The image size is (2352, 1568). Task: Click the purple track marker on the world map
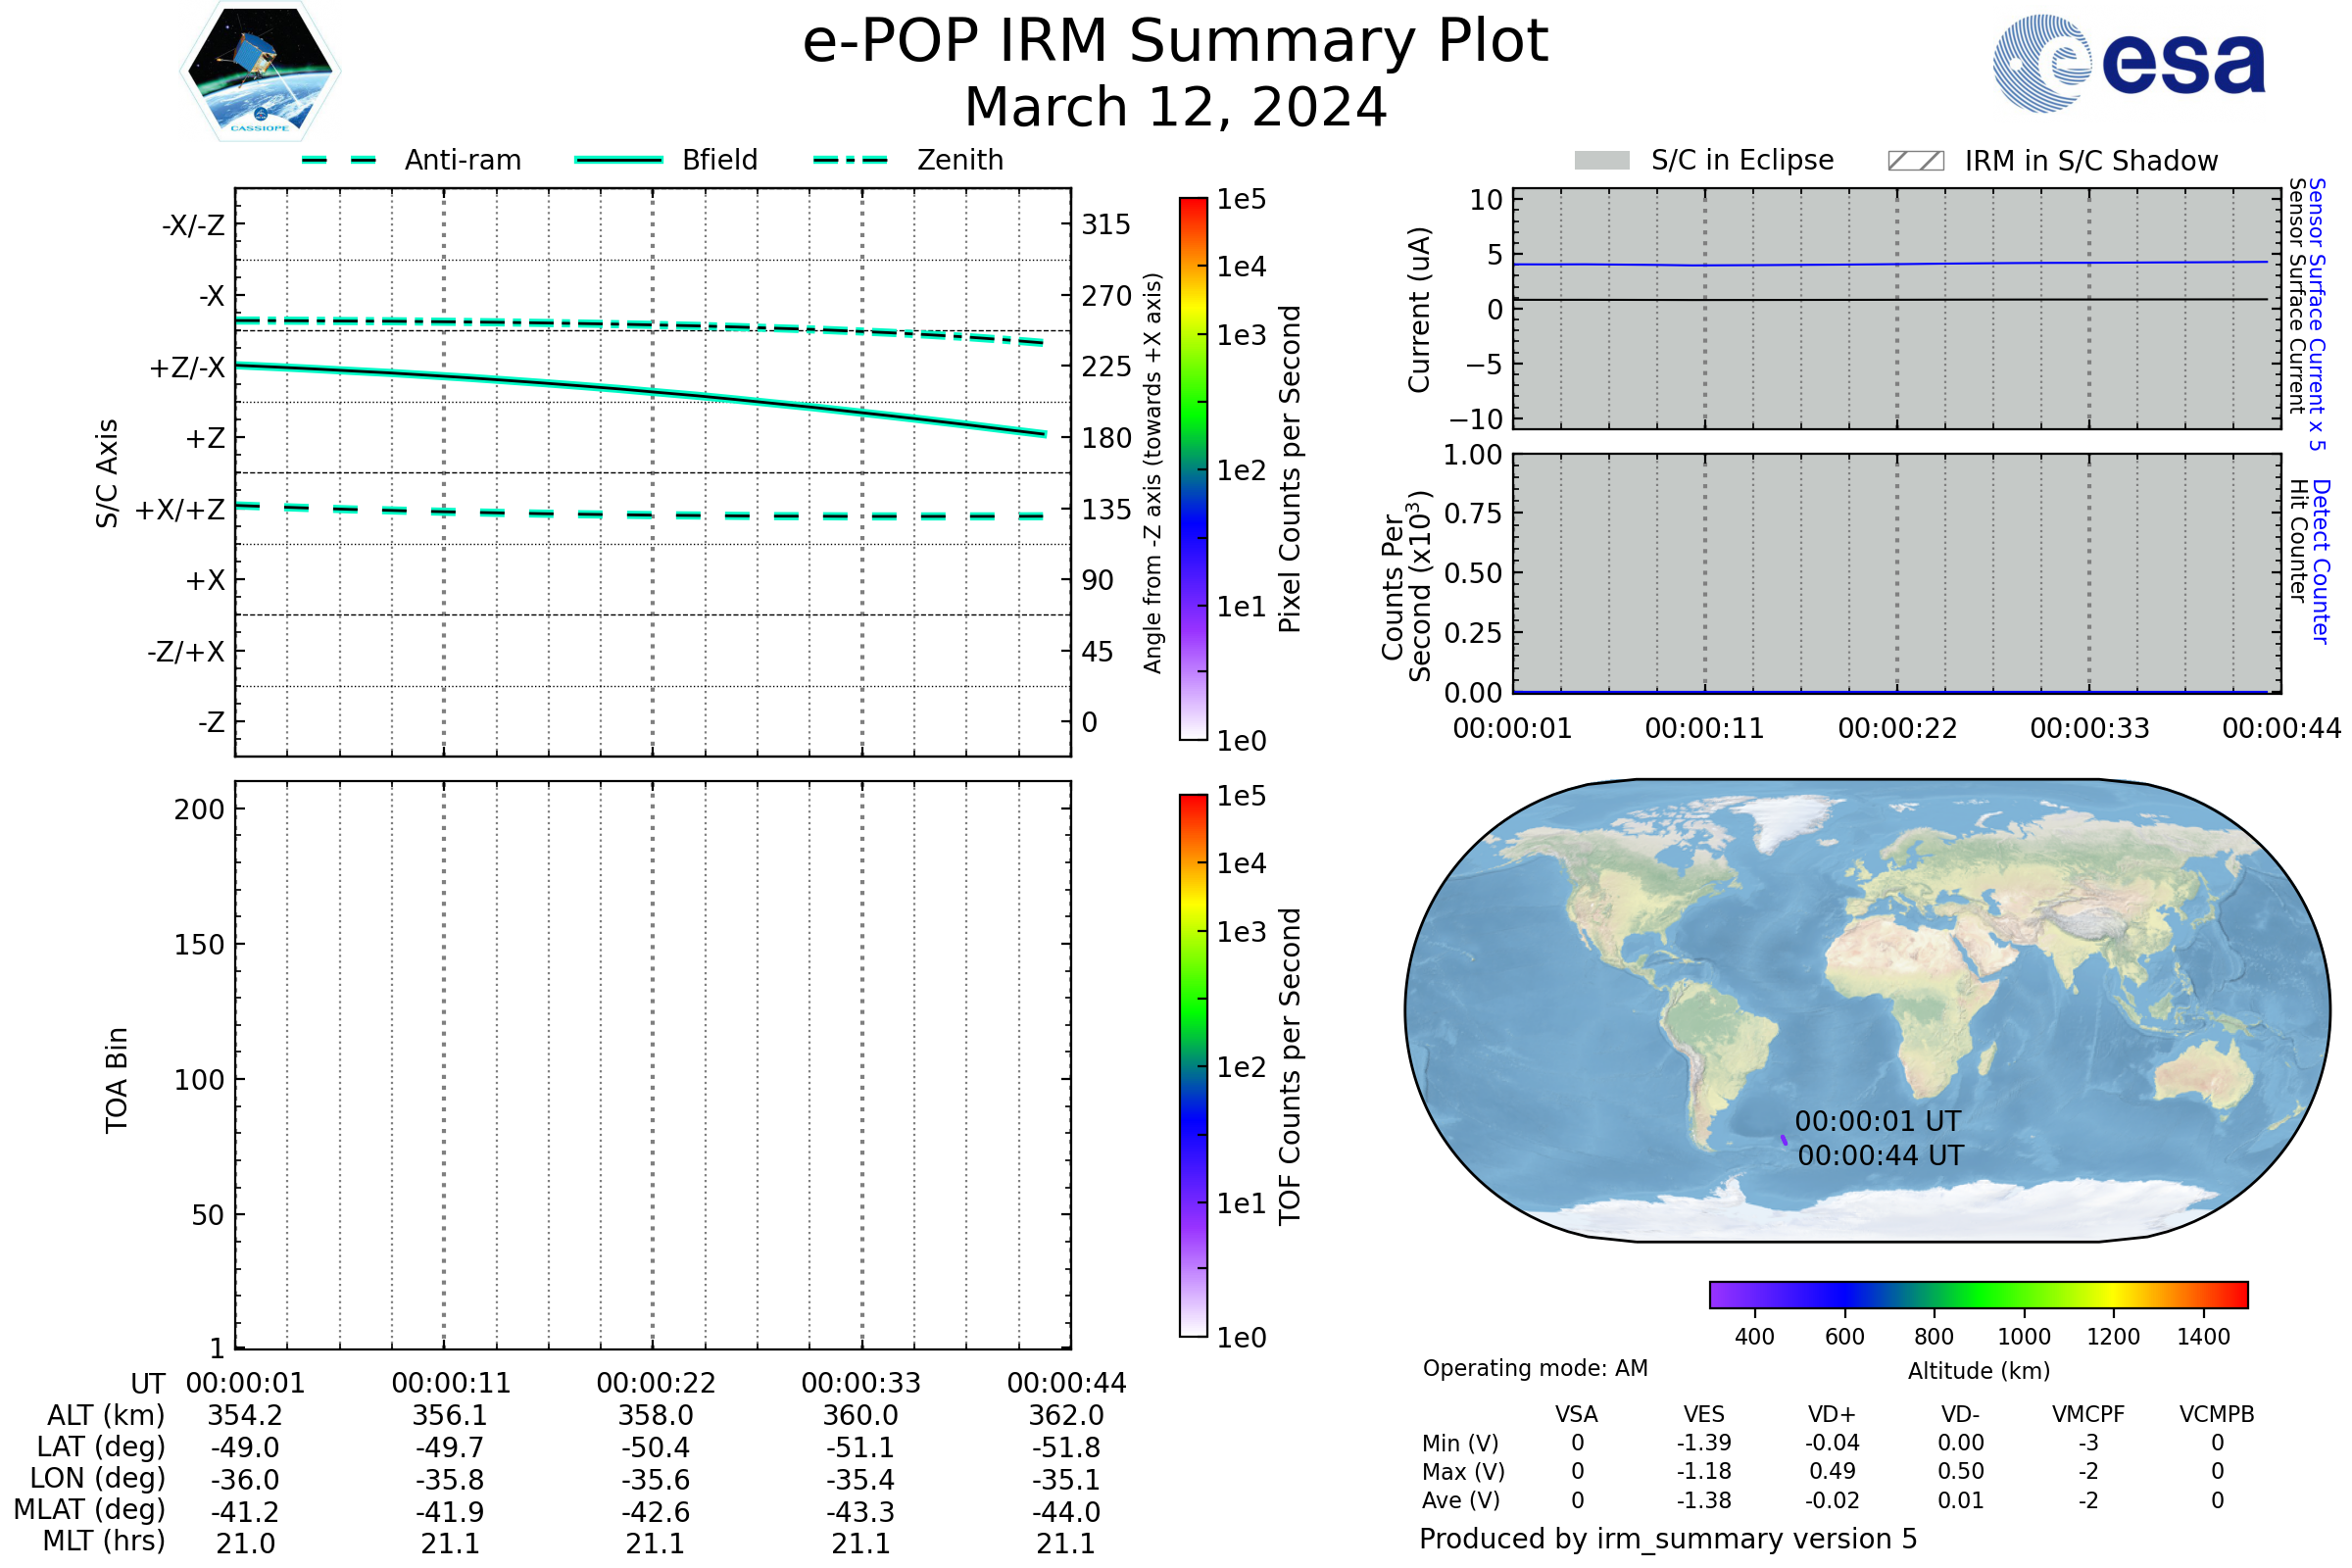1784,1140
